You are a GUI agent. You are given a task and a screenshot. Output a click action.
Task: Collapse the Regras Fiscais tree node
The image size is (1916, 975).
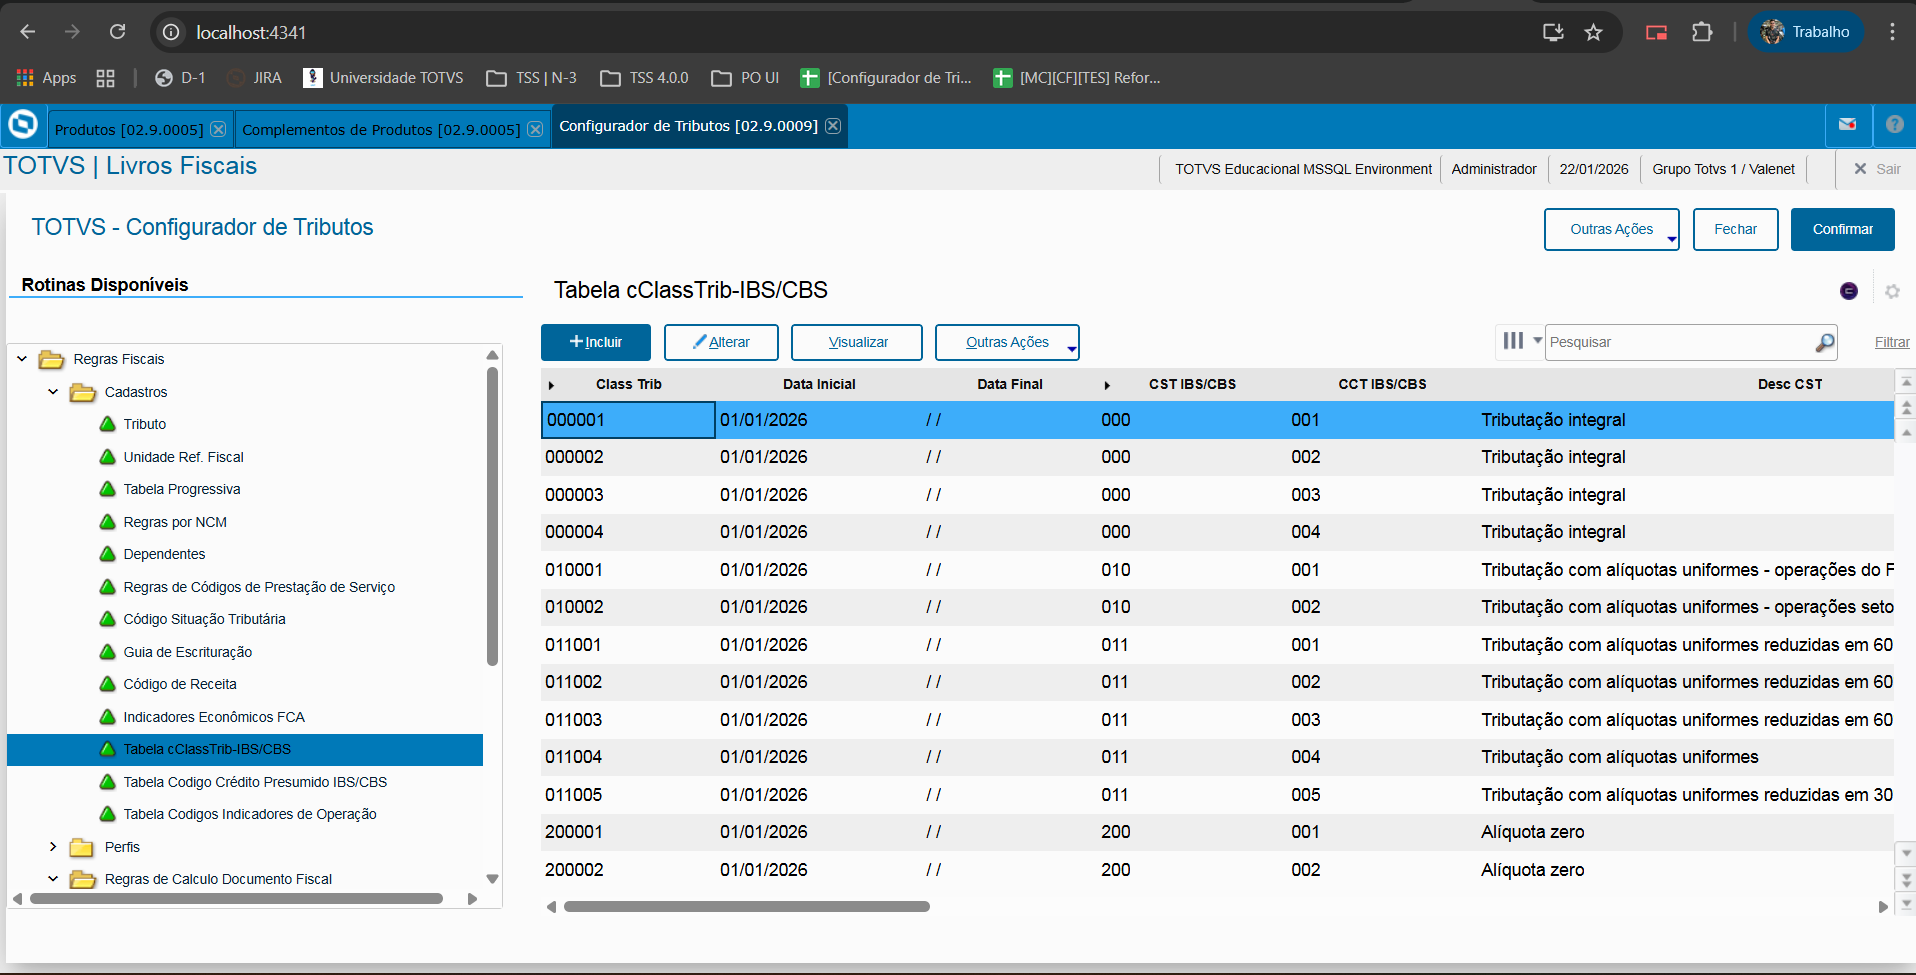pyautogui.click(x=22, y=359)
